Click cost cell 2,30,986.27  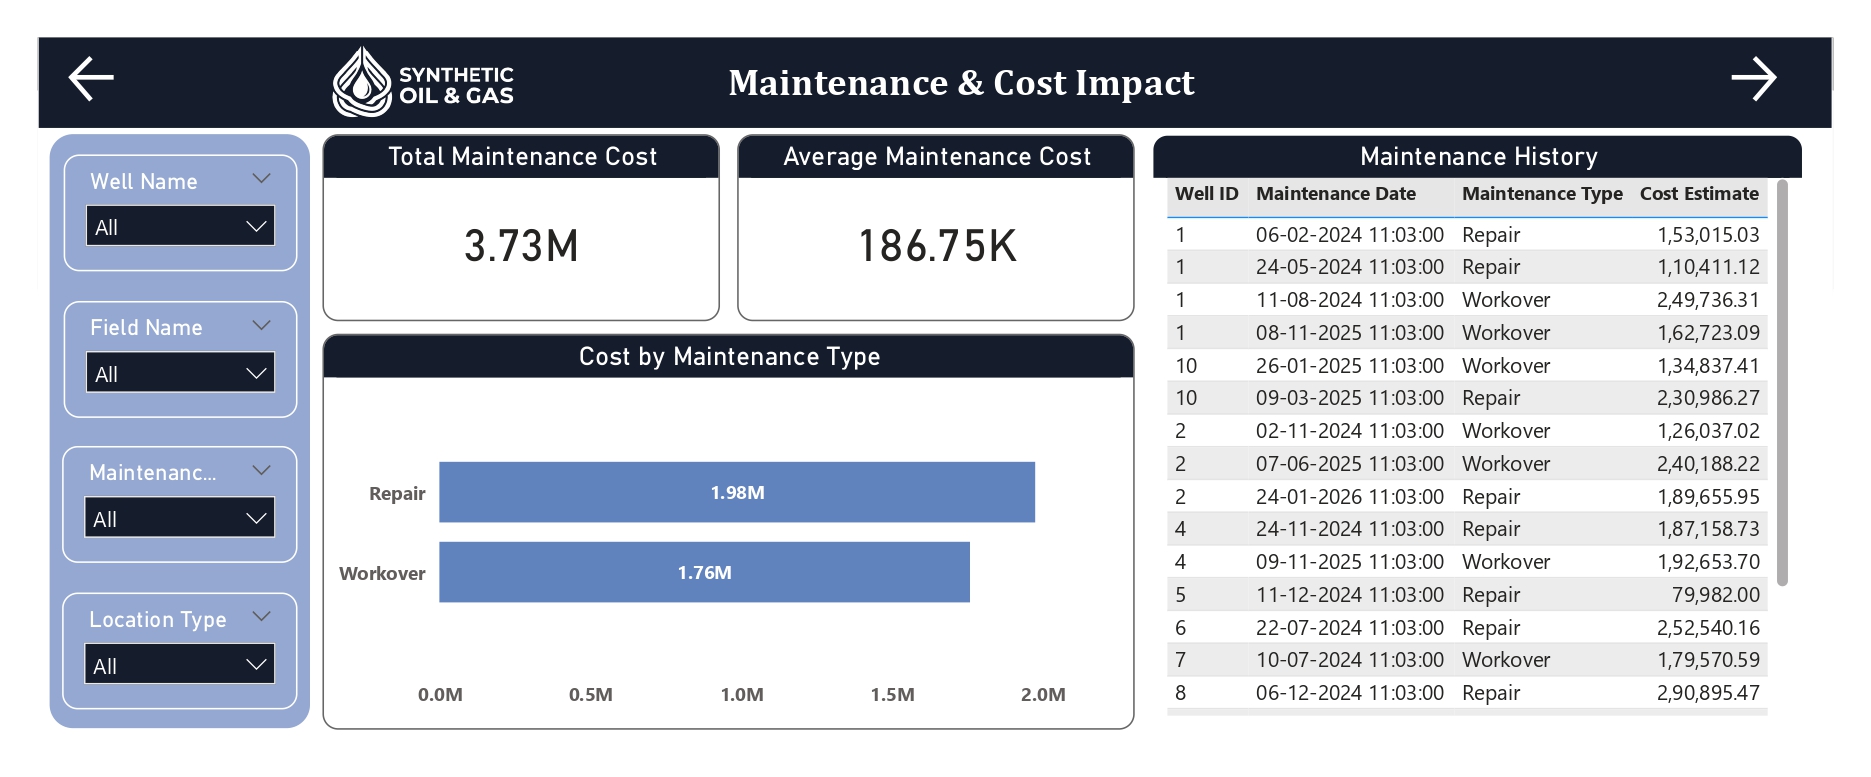1708,398
